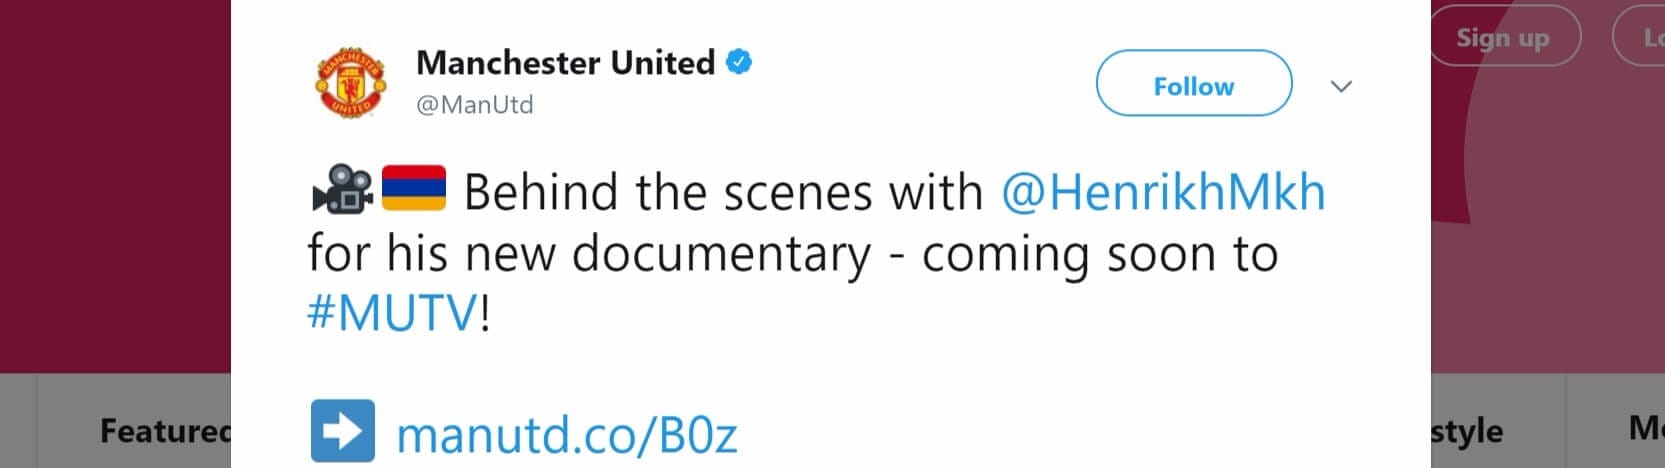Open the Manchester United display name
Image resolution: width=1665 pixels, height=468 pixels.
[565, 62]
